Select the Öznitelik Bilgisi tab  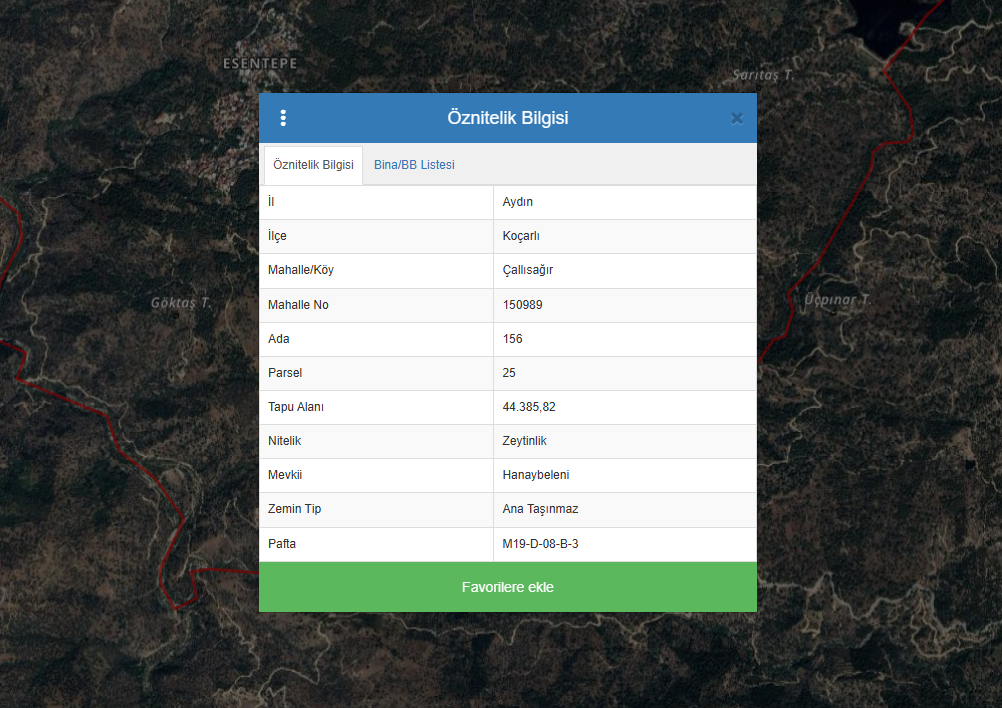point(313,165)
